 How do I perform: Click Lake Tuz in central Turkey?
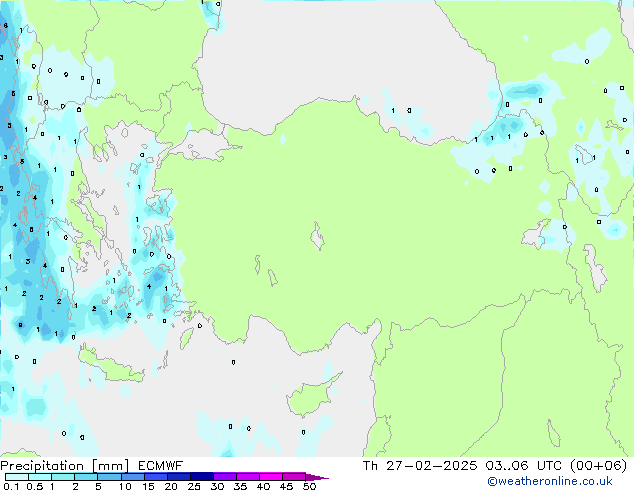319,240
